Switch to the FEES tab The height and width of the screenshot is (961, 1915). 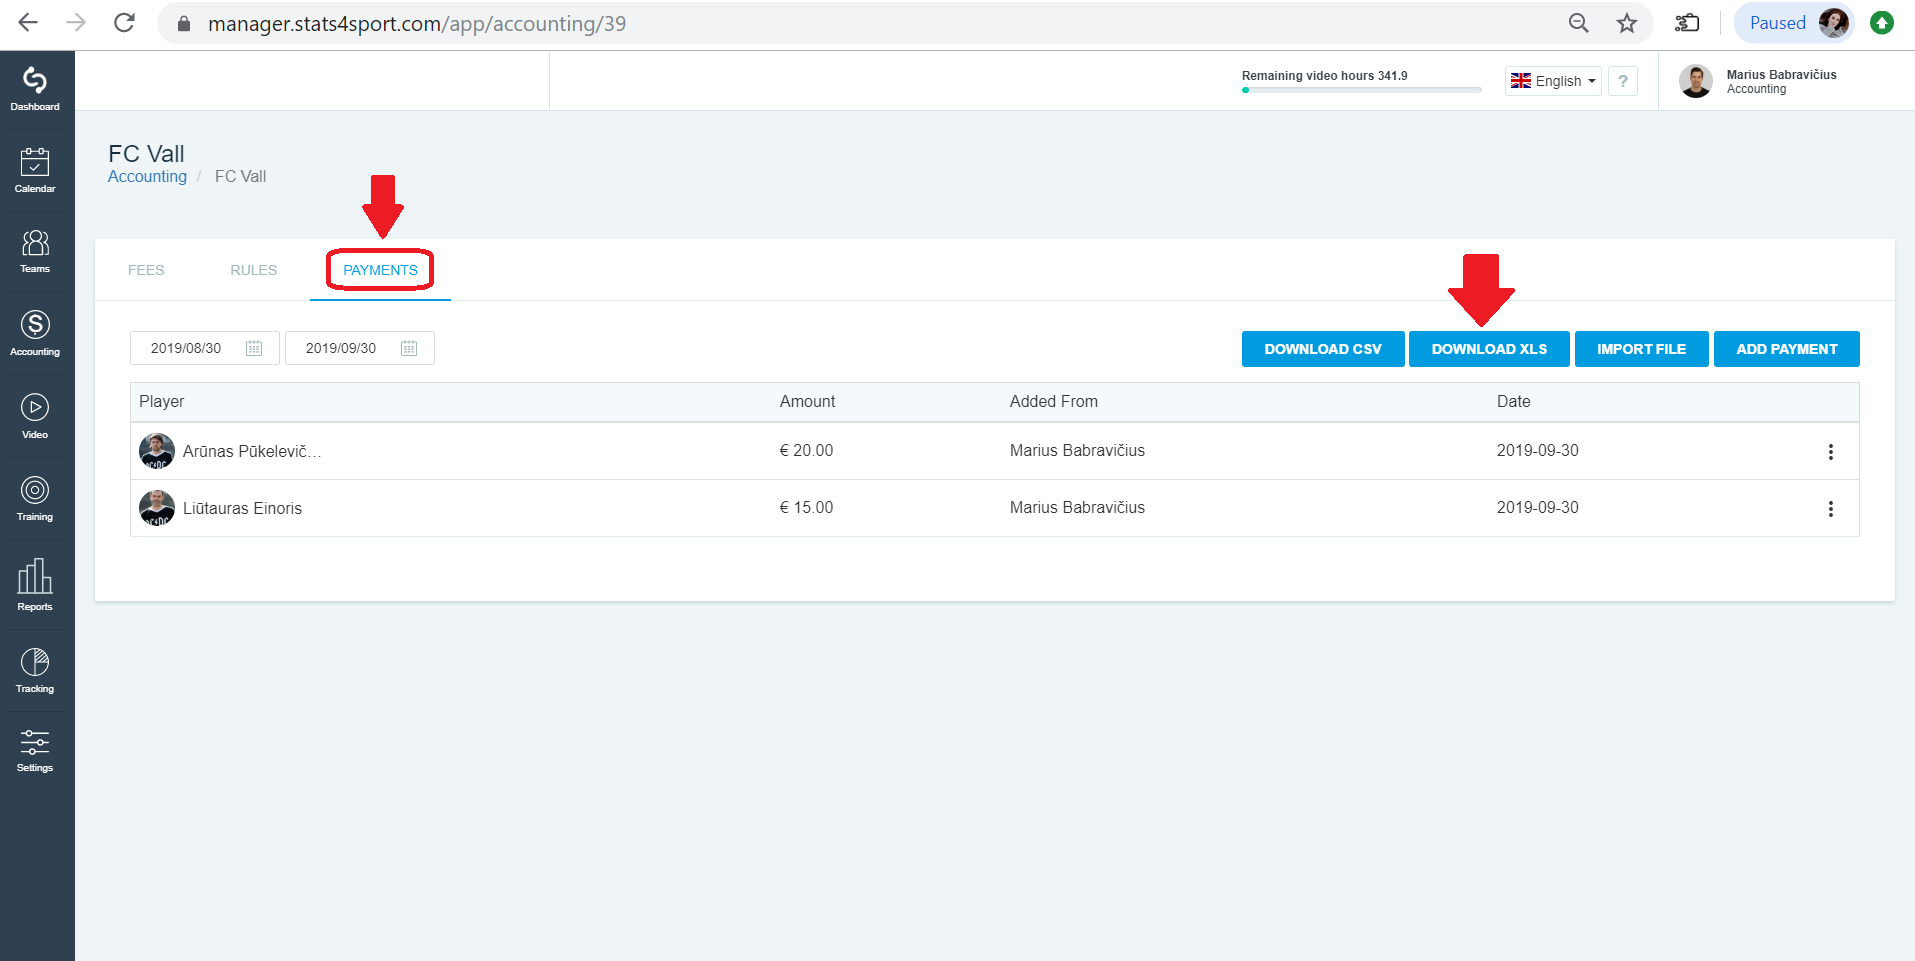coord(146,270)
